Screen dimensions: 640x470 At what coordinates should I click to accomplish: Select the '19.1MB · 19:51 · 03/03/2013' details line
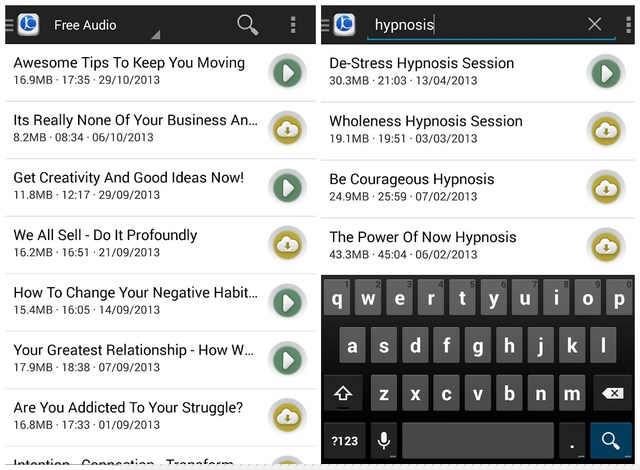(403, 139)
